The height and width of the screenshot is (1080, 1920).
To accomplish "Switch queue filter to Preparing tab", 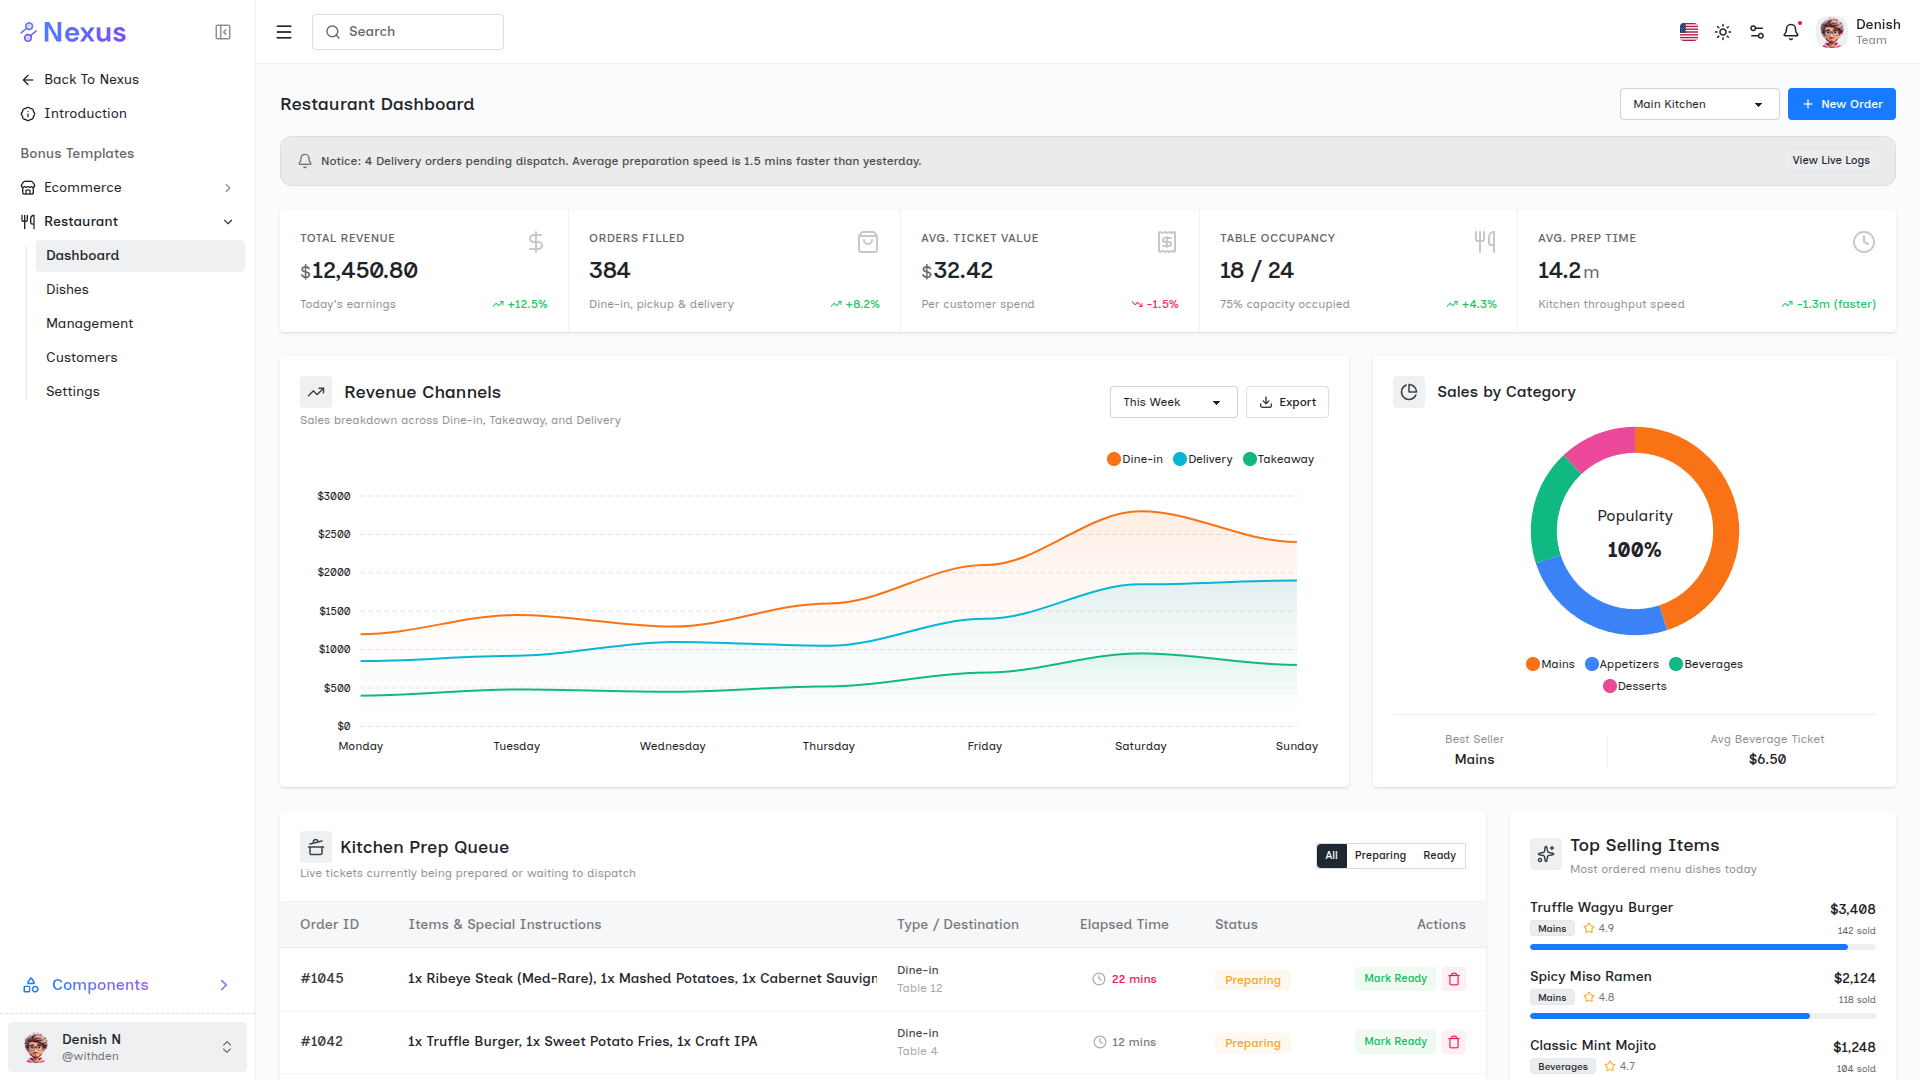I will click(1380, 856).
